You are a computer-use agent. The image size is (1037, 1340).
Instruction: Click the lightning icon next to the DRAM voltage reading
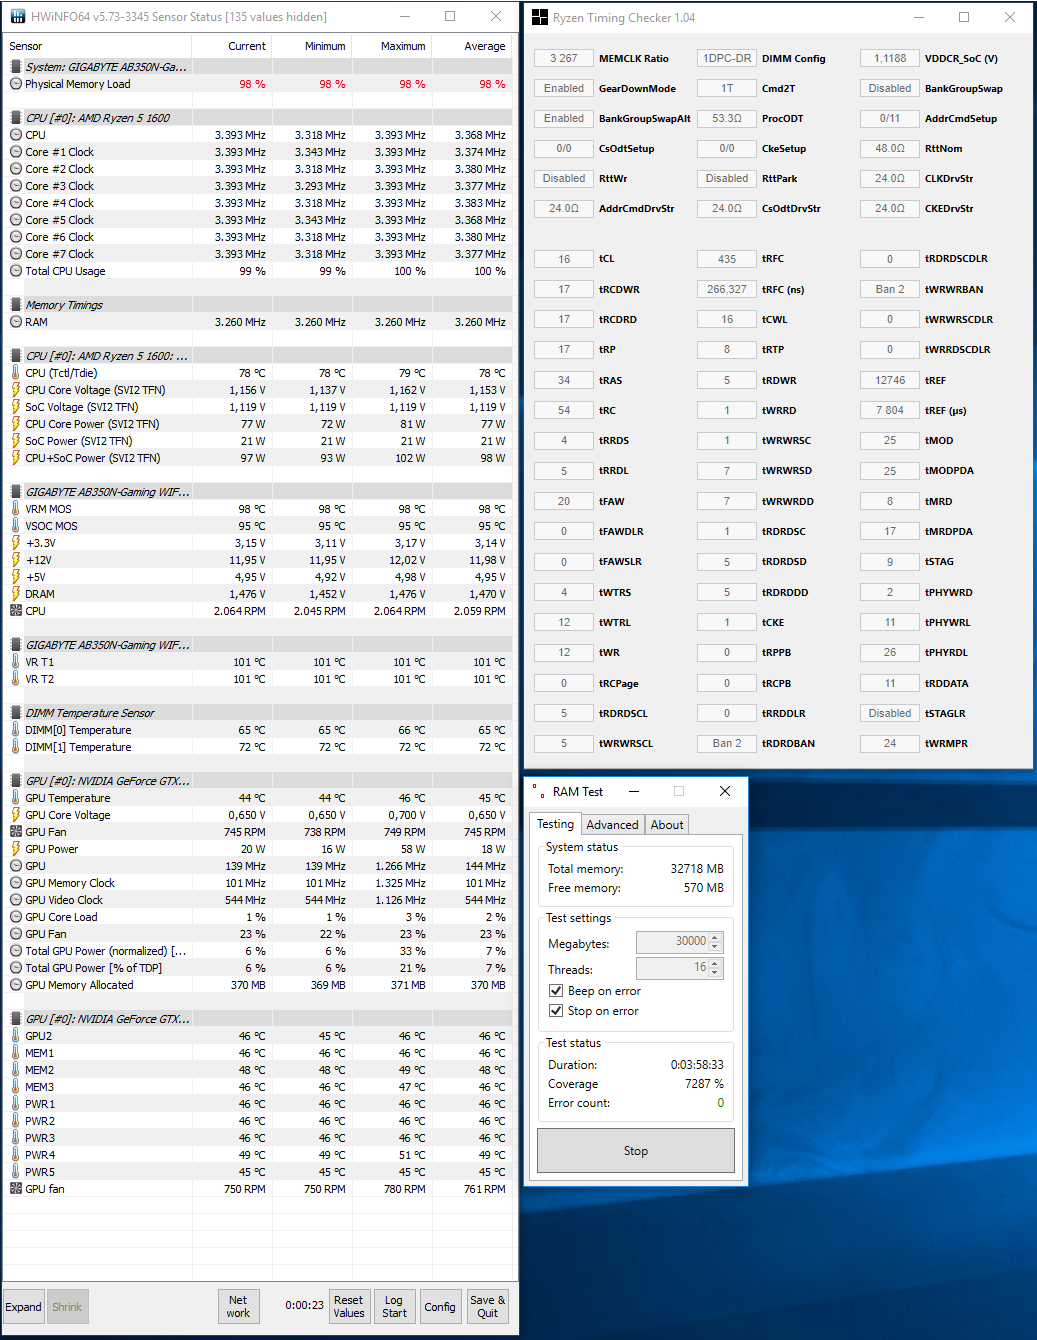[16, 593]
